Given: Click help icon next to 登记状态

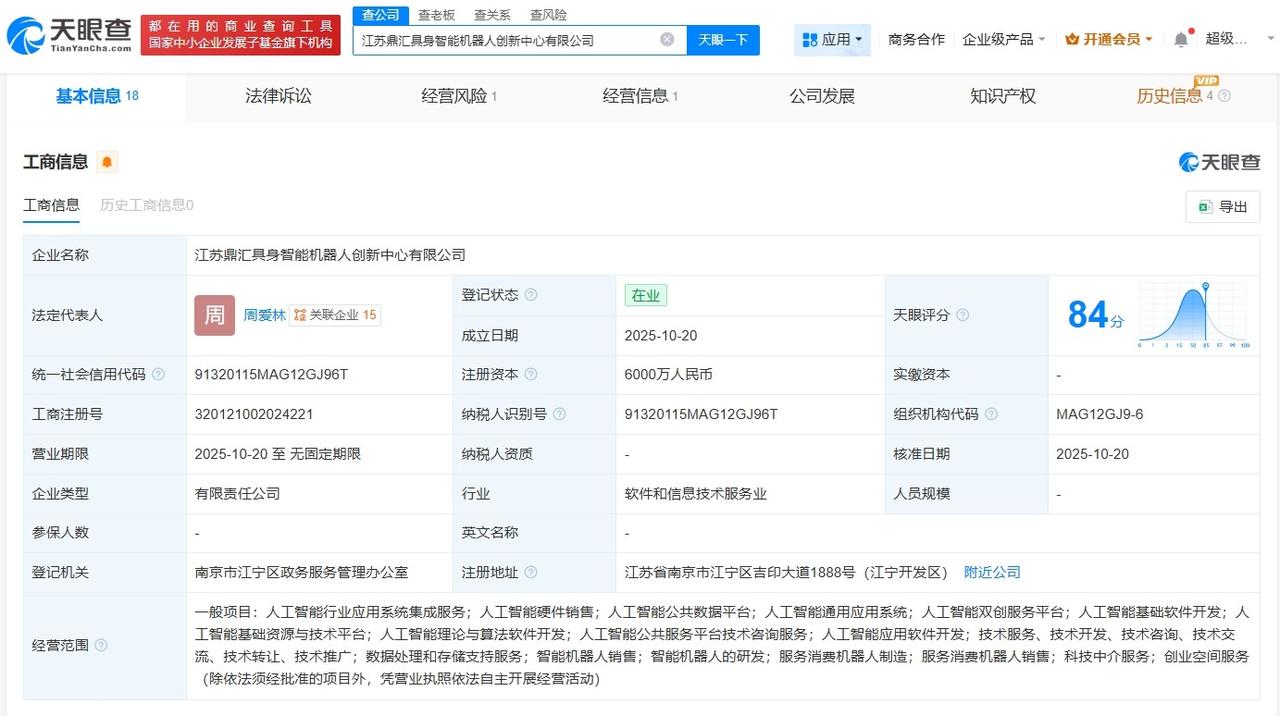Looking at the screenshot, I should pyautogui.click(x=531, y=295).
